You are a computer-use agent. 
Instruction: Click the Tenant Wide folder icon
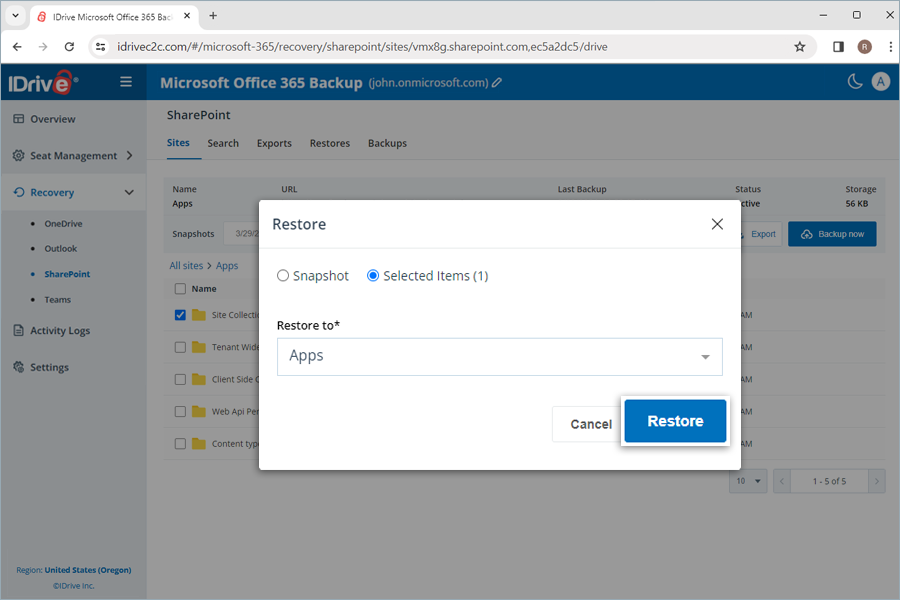click(199, 347)
